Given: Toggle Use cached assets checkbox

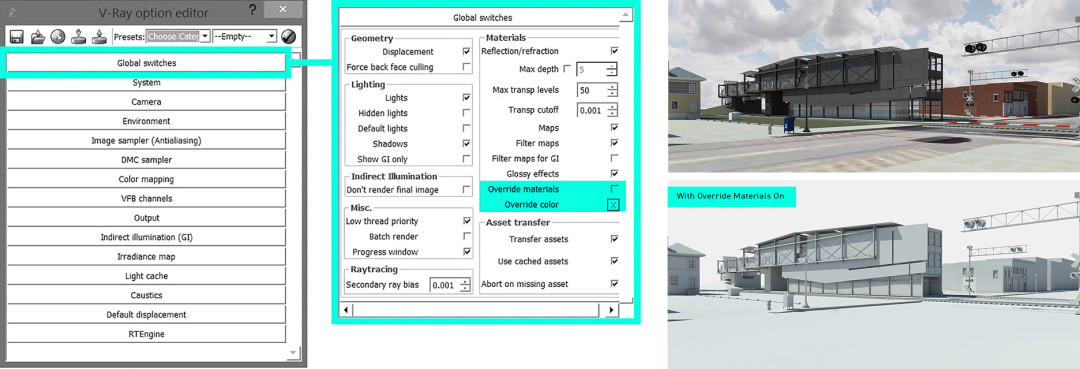Looking at the screenshot, I should pyautogui.click(x=614, y=261).
